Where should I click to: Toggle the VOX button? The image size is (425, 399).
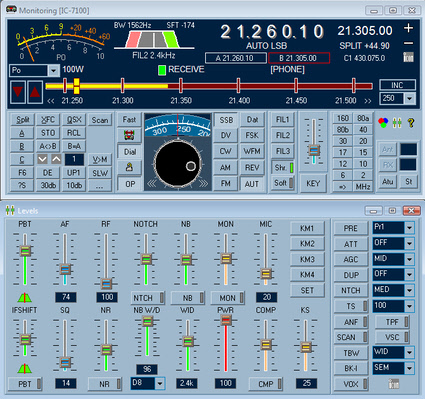click(x=351, y=384)
